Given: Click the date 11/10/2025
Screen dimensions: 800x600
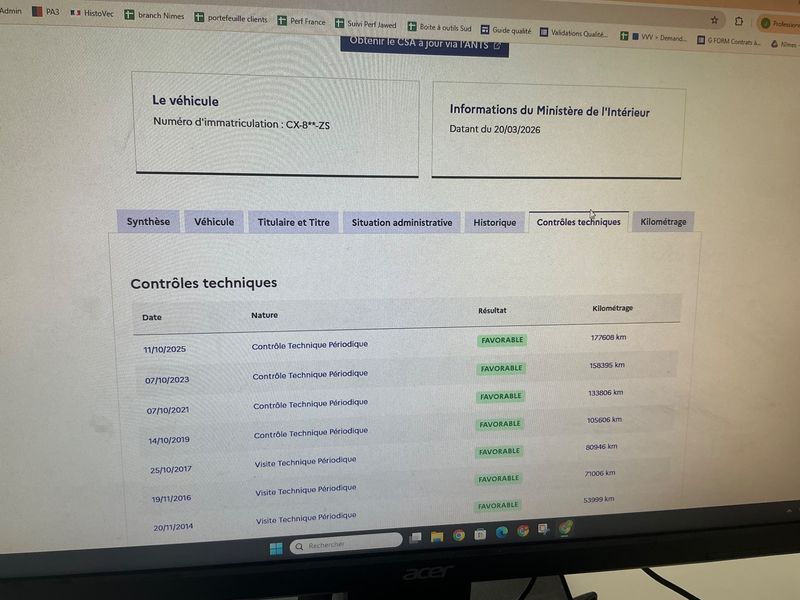Looking at the screenshot, I should 164,349.
